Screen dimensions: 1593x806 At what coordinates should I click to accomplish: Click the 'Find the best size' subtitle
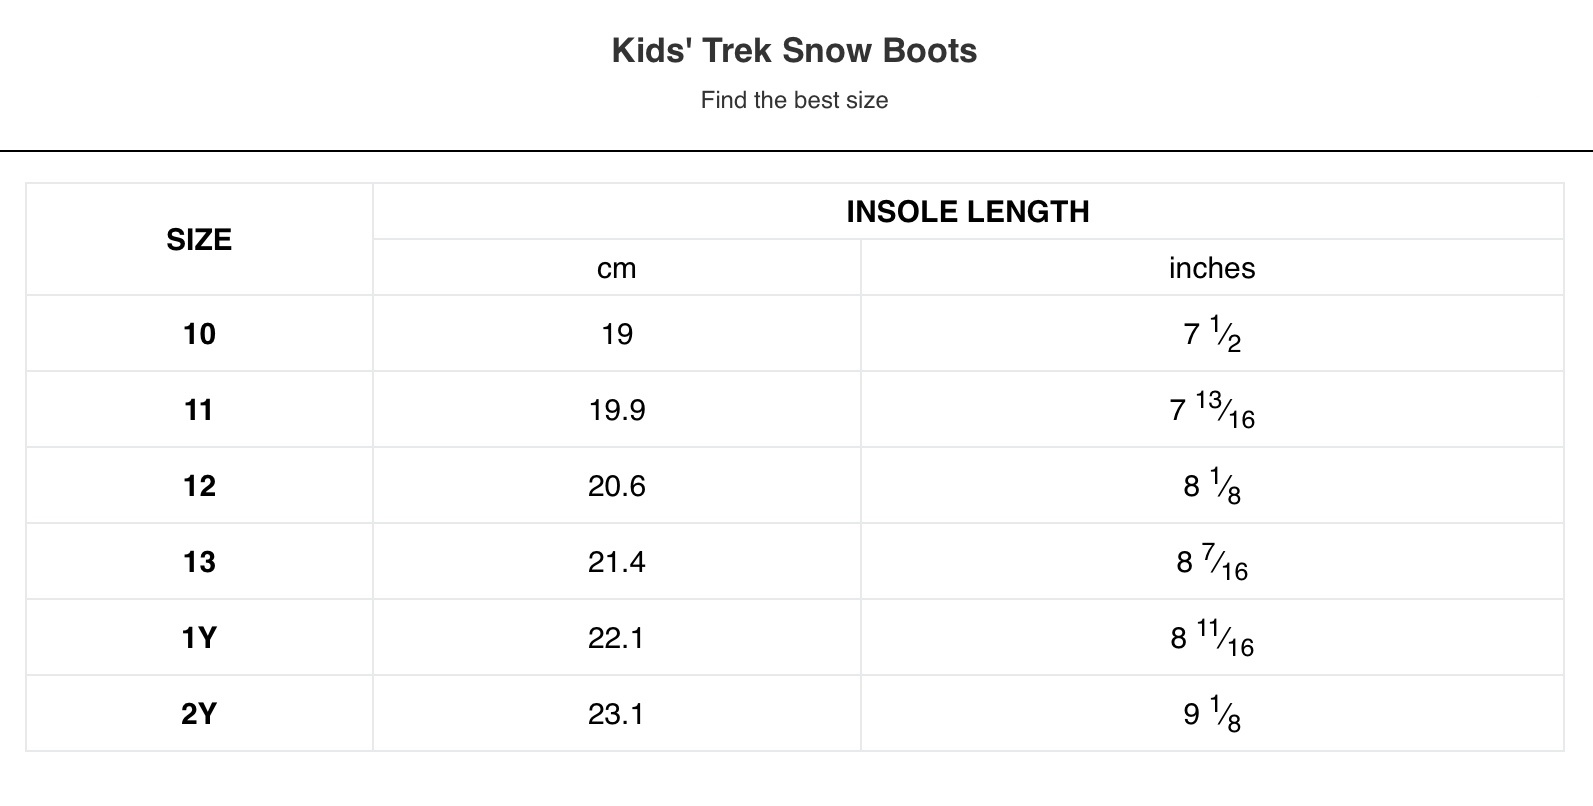[x=794, y=100]
